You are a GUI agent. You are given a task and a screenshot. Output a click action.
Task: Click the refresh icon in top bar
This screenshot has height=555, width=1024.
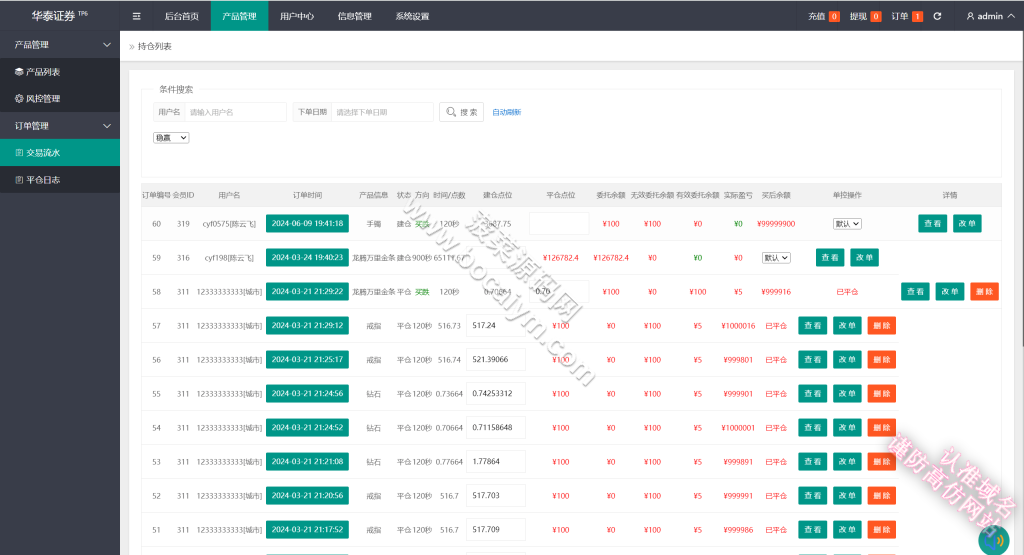937,16
